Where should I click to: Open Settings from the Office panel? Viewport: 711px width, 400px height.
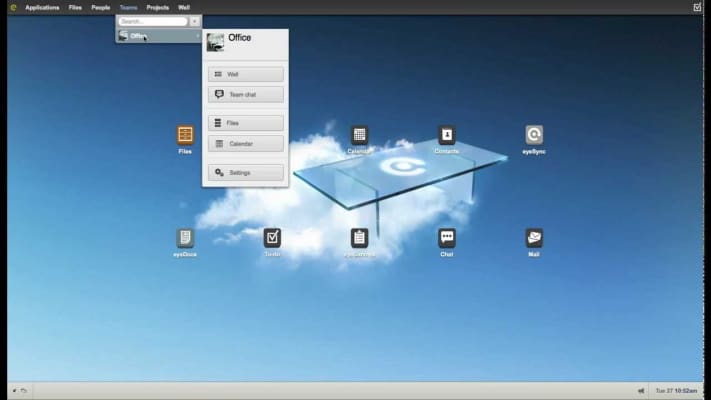coord(245,173)
